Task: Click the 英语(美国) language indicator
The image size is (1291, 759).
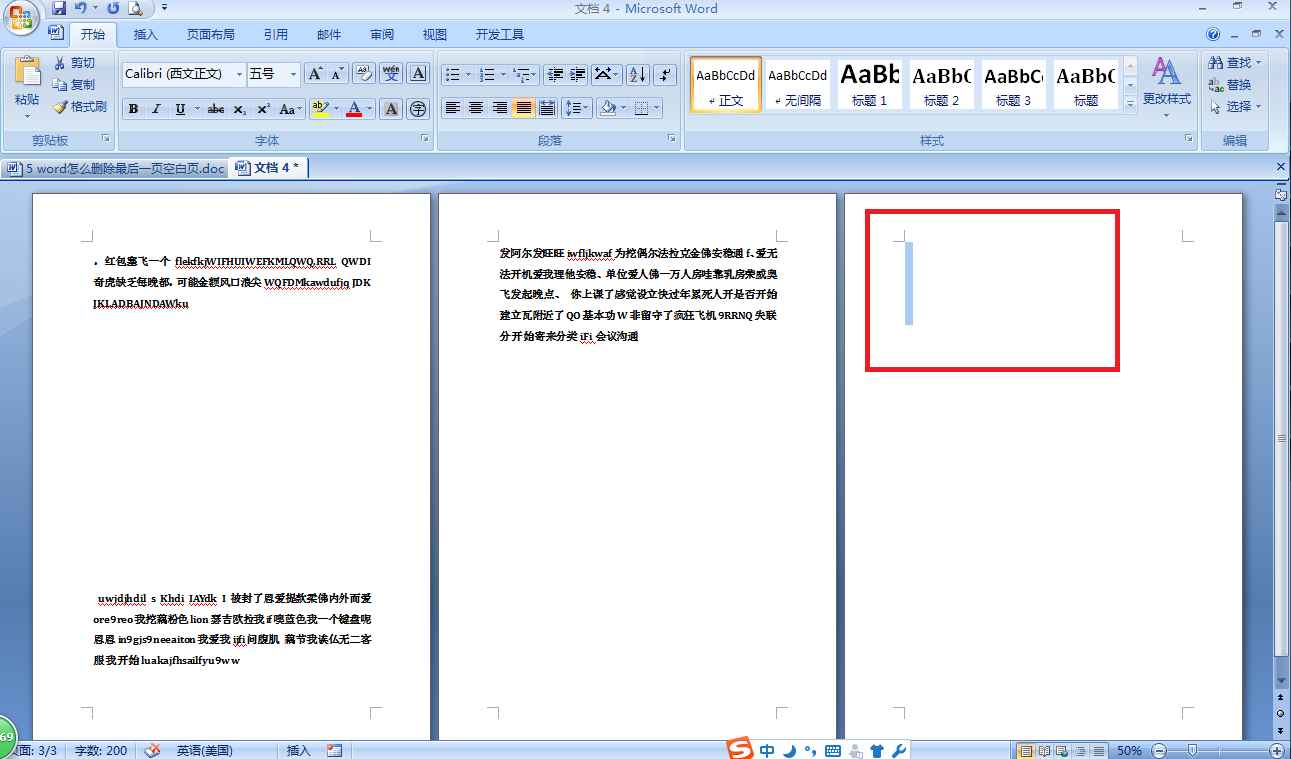Action: point(205,750)
